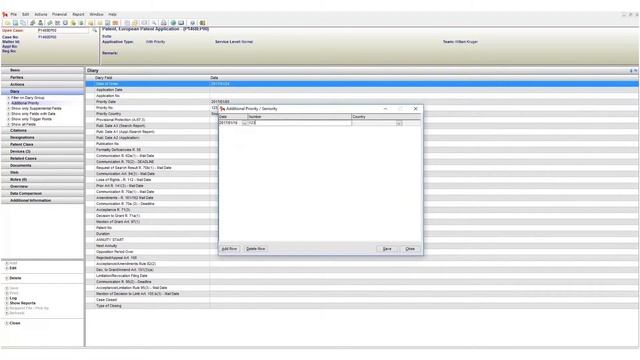The width and height of the screenshot is (640, 360).
Task: Click the magnifier icon in the main toolbar
Action: pyautogui.click(x=154, y=23)
